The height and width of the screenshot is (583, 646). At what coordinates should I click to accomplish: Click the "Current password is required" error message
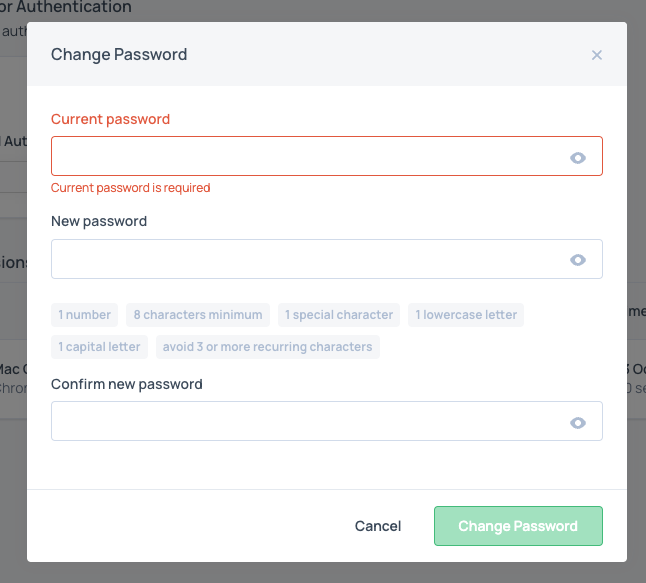click(131, 188)
